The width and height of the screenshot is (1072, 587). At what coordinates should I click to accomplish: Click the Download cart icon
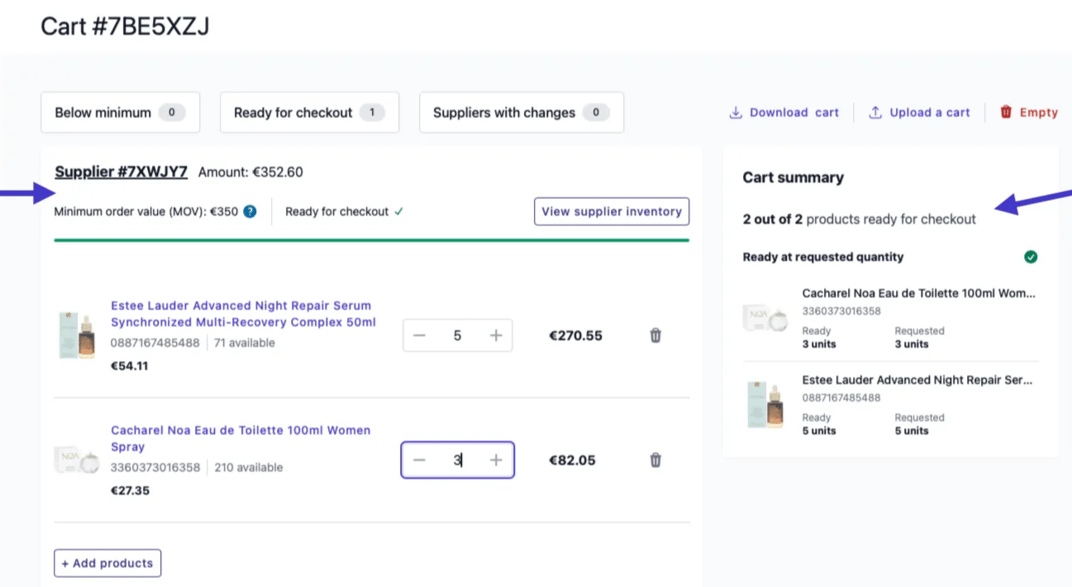pos(737,112)
